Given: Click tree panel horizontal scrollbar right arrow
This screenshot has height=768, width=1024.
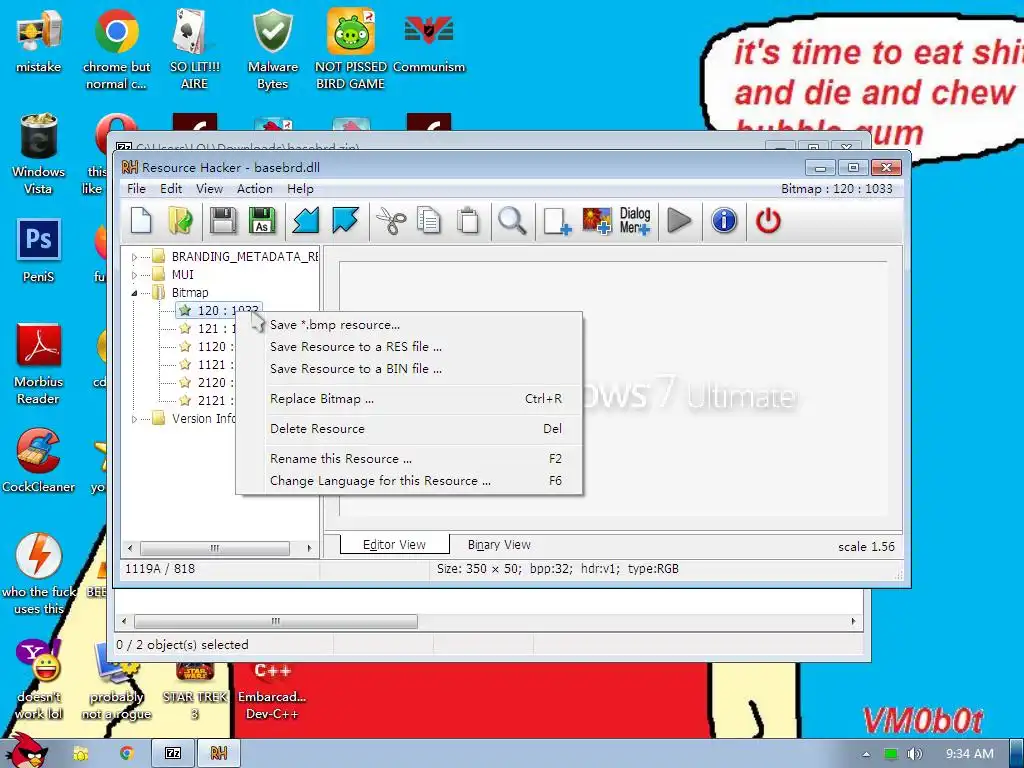Looking at the screenshot, I should pyautogui.click(x=309, y=548).
